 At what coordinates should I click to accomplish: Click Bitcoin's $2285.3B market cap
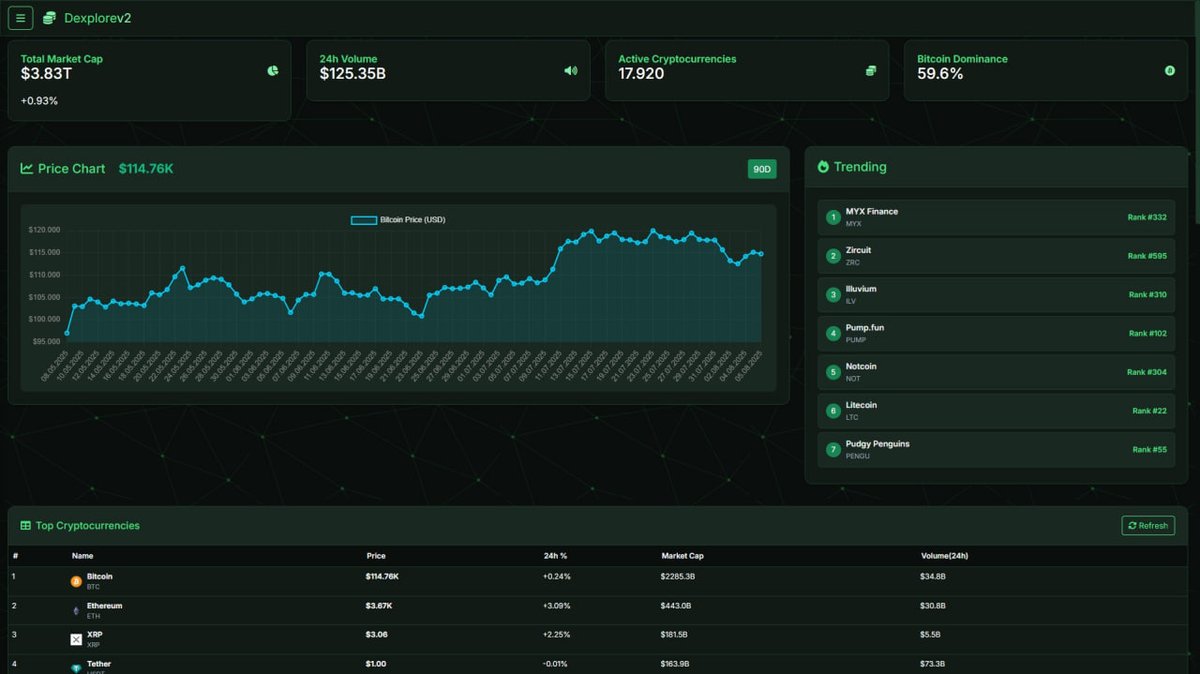tap(678, 577)
